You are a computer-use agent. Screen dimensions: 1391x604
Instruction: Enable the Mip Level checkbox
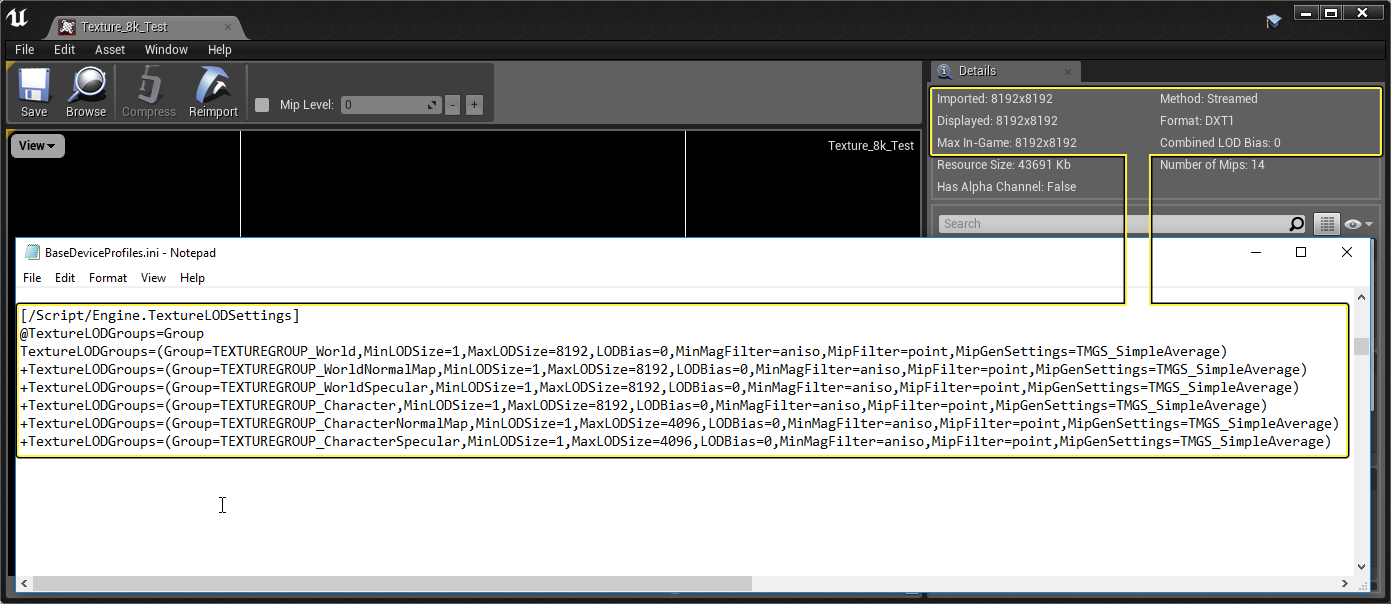(x=262, y=105)
